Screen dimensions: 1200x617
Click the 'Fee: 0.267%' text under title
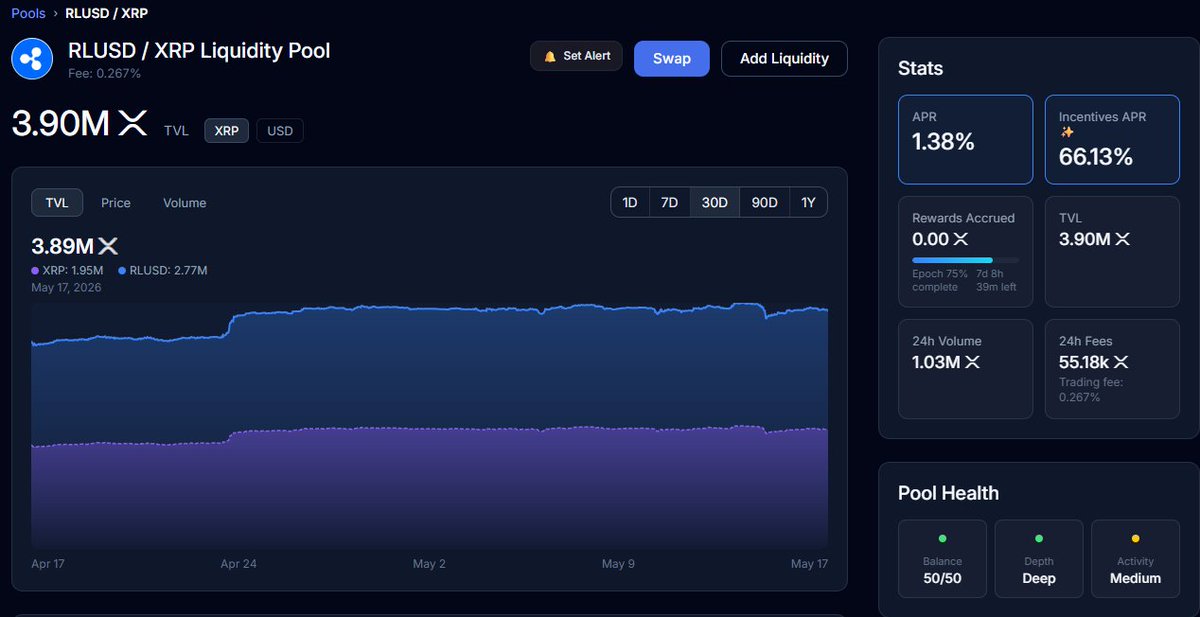coord(104,73)
